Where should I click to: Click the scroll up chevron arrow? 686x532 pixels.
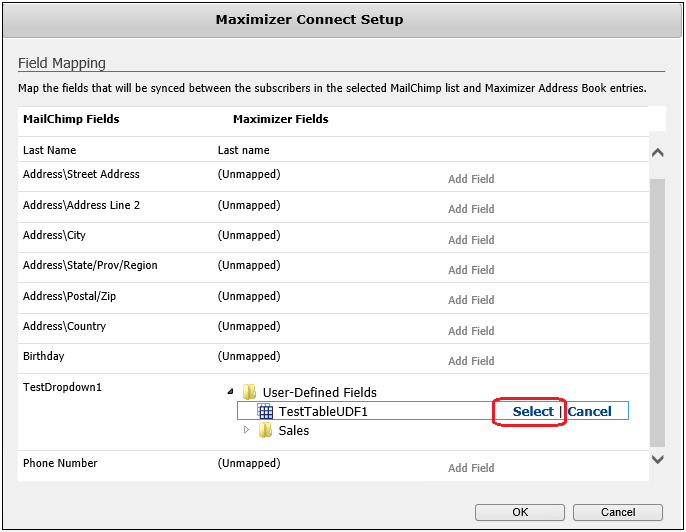[x=658, y=153]
